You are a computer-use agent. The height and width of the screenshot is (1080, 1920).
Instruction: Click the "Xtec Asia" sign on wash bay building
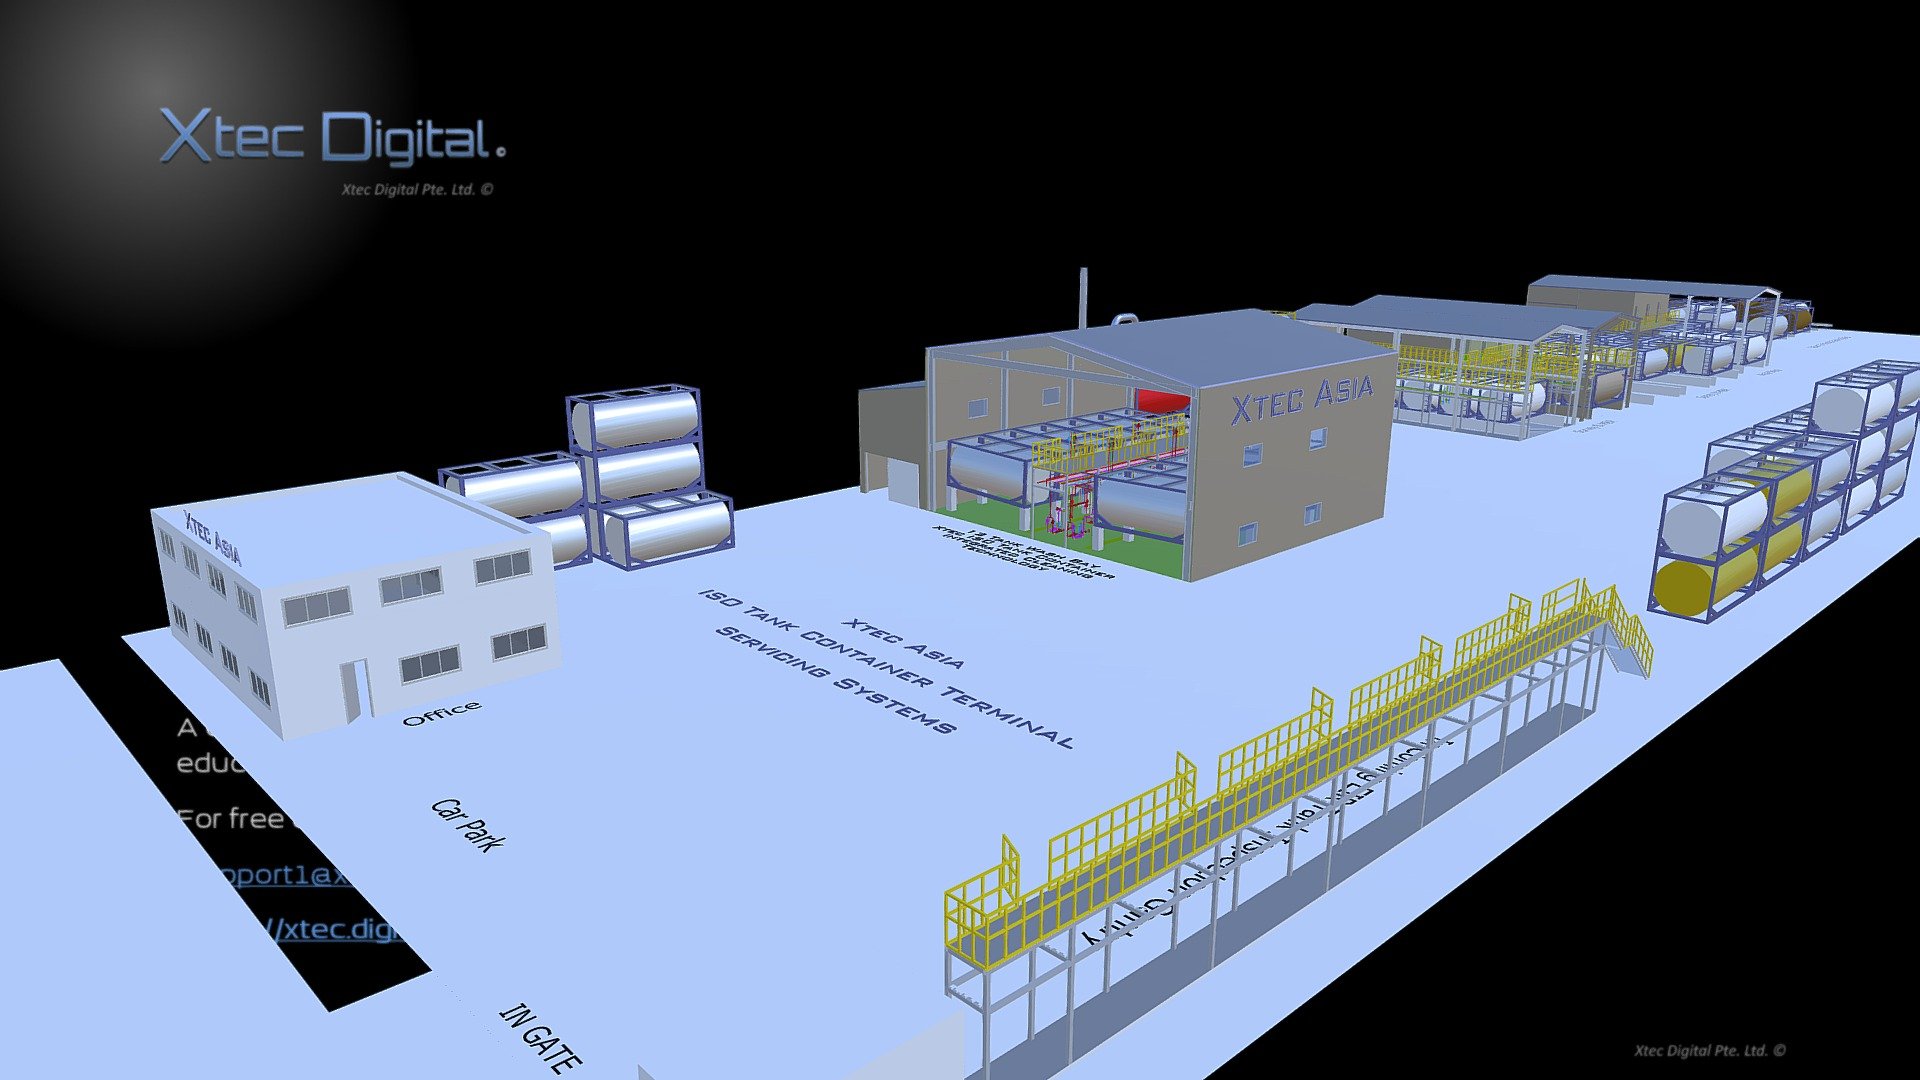point(1301,399)
